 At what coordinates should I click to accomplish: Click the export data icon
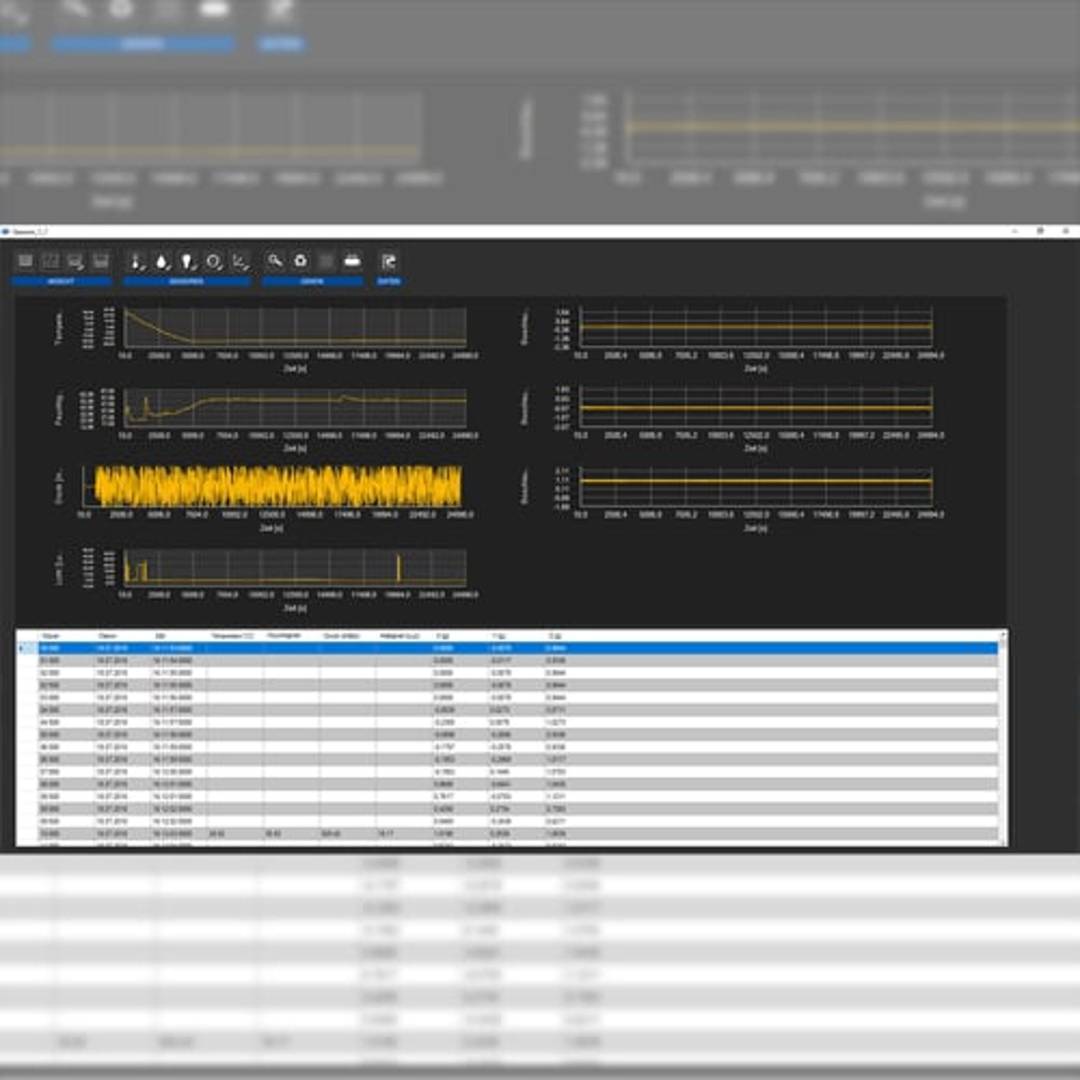pyautogui.click(x=389, y=261)
